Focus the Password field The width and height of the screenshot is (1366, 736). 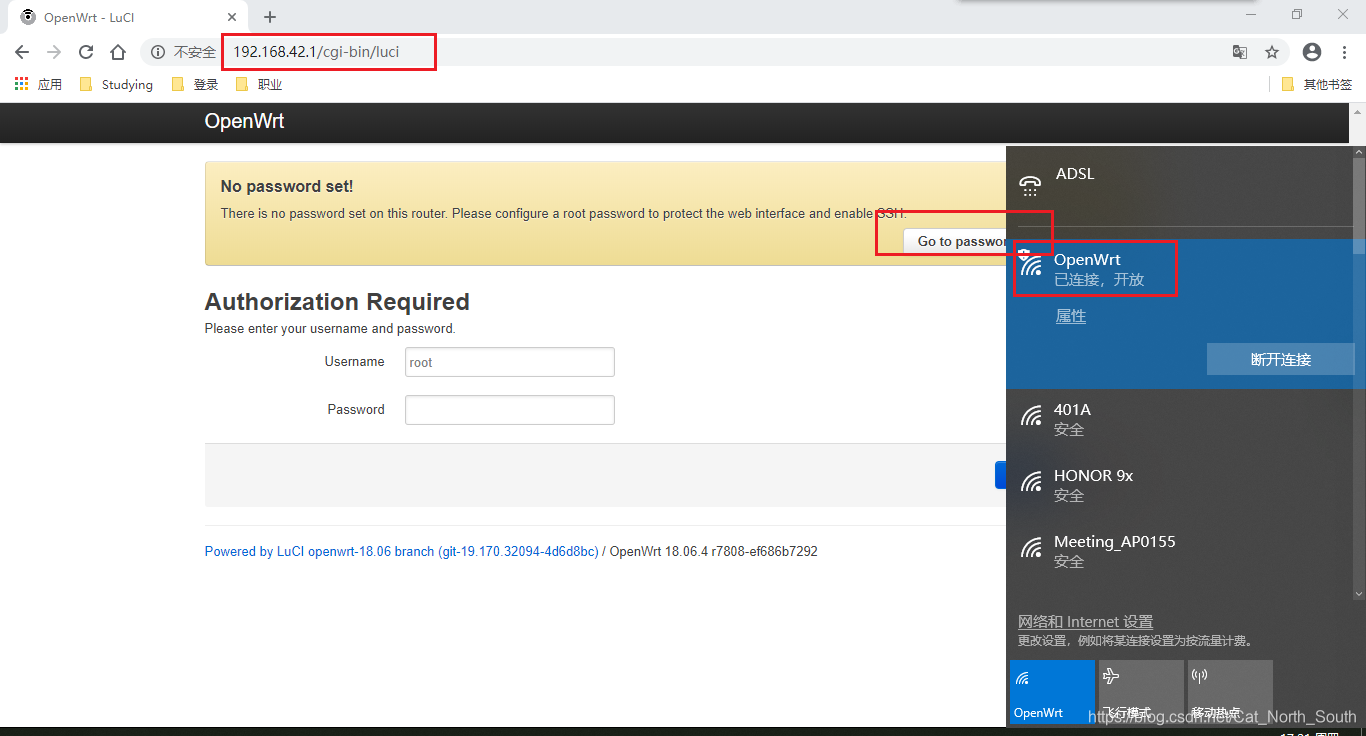coord(509,410)
